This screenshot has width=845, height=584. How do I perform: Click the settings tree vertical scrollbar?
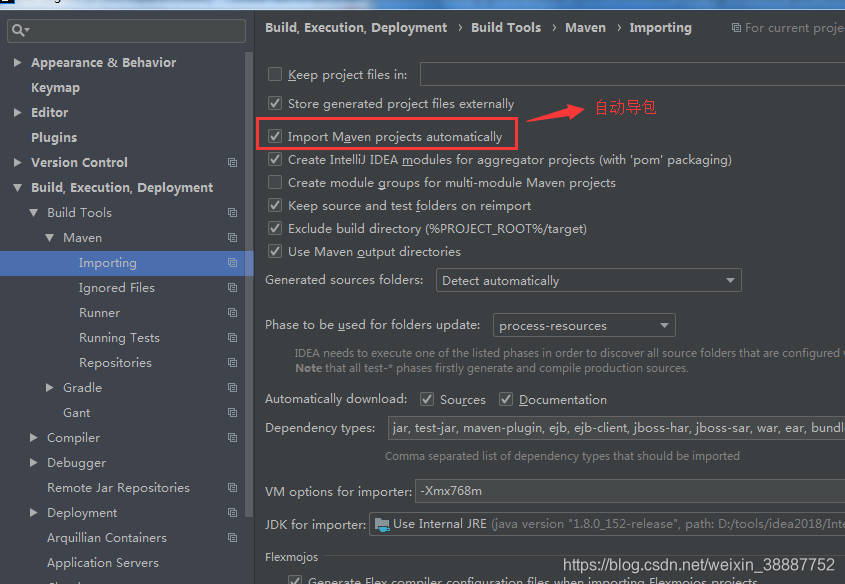click(x=248, y=284)
